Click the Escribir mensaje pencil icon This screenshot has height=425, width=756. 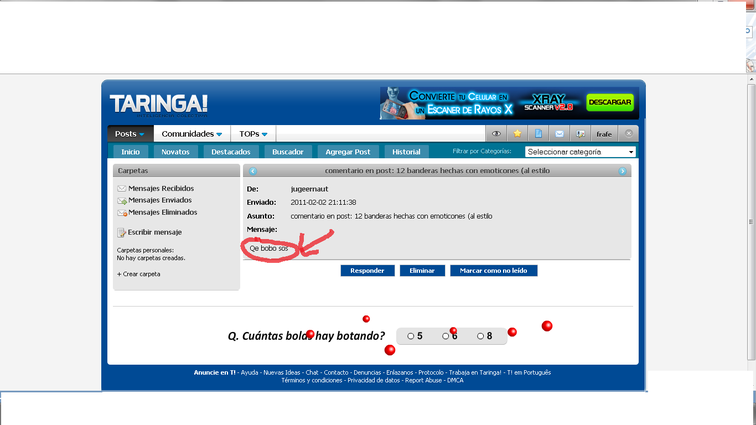tap(122, 232)
